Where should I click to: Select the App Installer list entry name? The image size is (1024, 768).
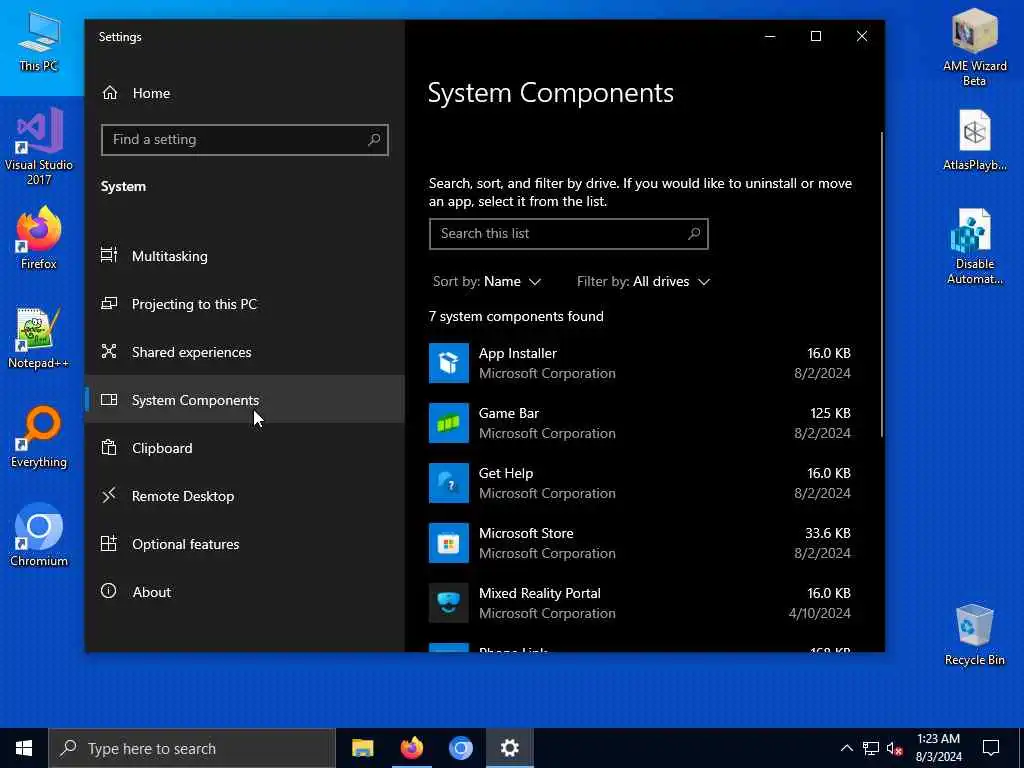click(518, 353)
